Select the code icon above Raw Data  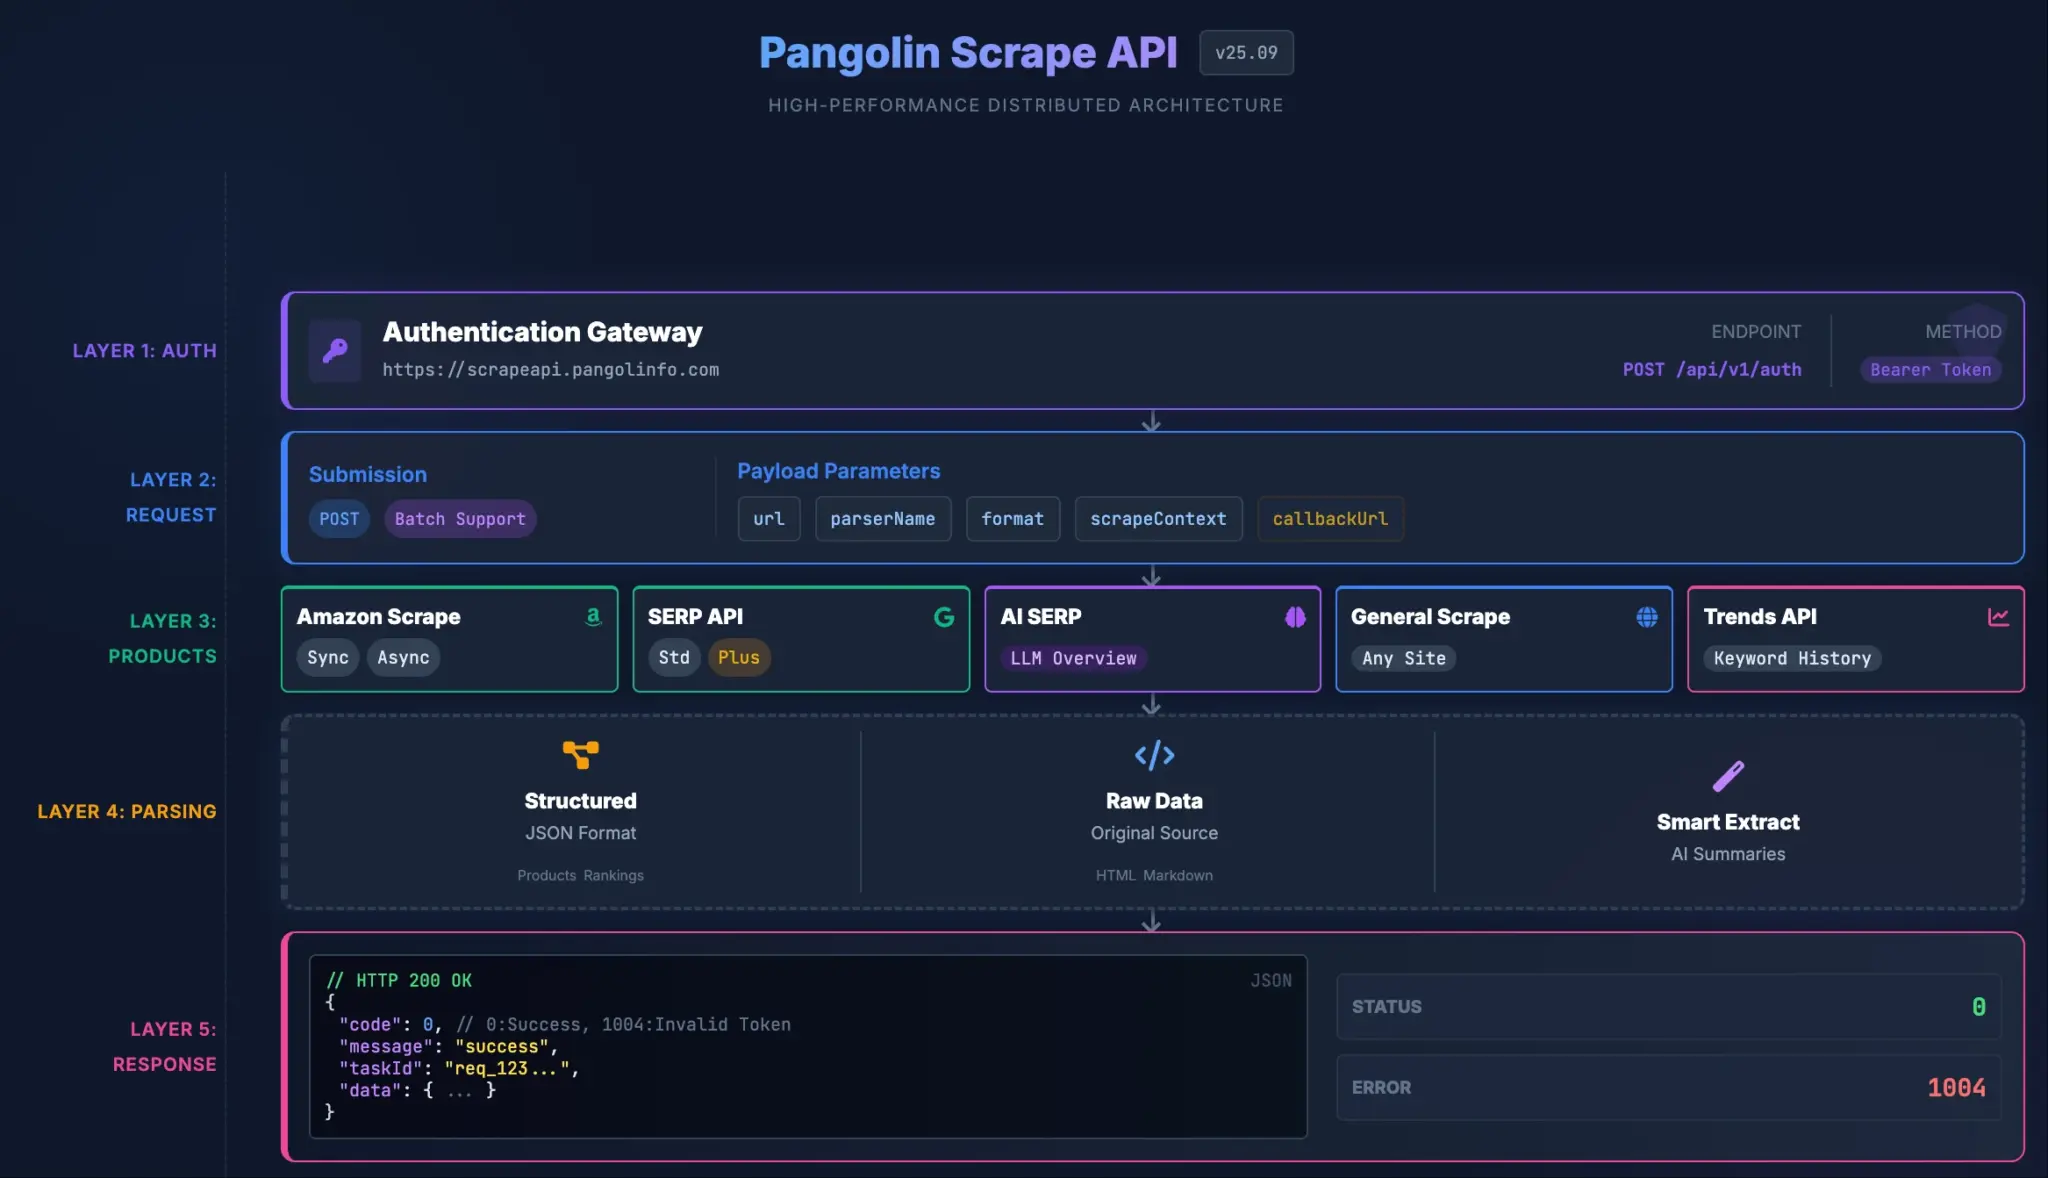(x=1153, y=755)
